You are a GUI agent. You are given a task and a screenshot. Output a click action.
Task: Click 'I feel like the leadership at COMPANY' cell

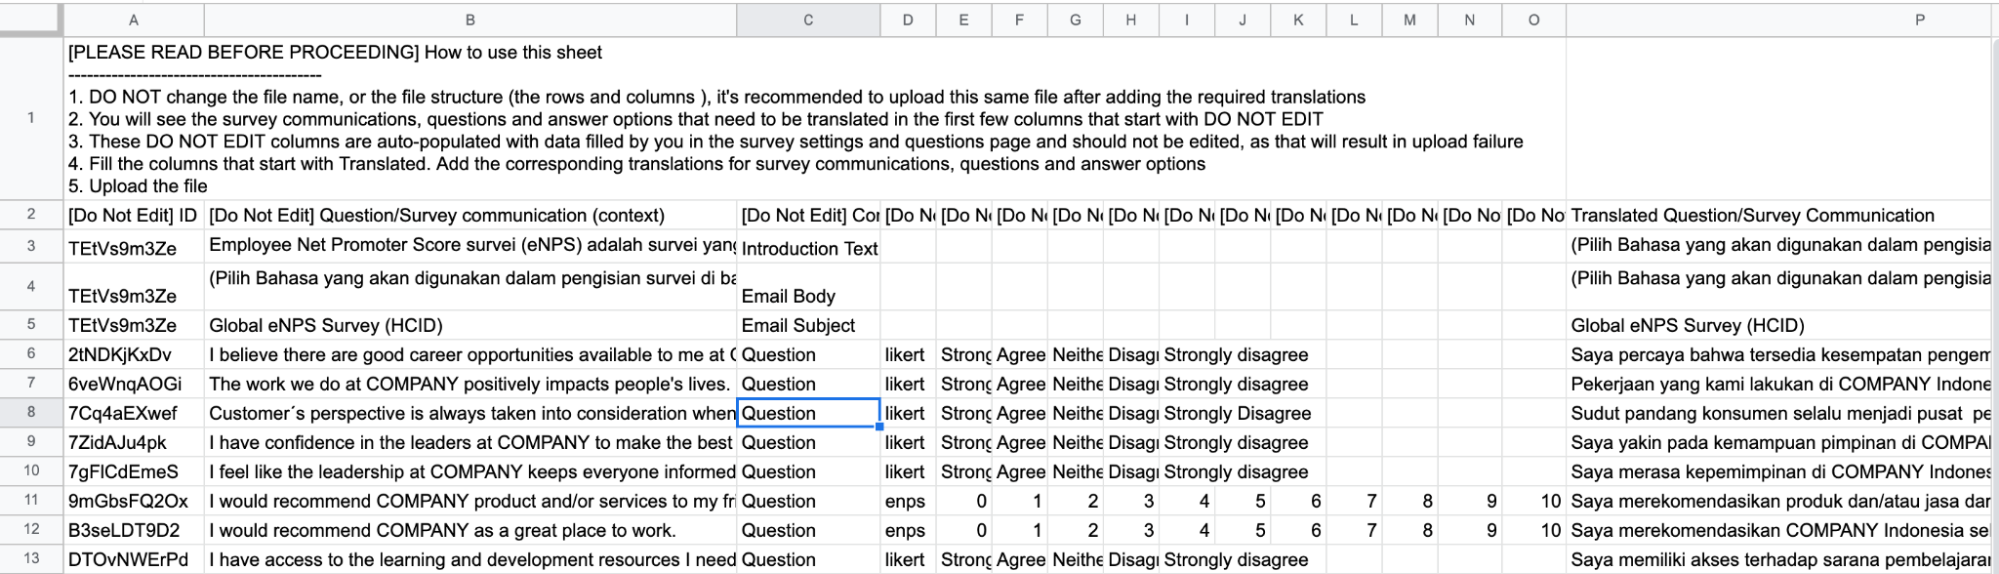click(470, 472)
